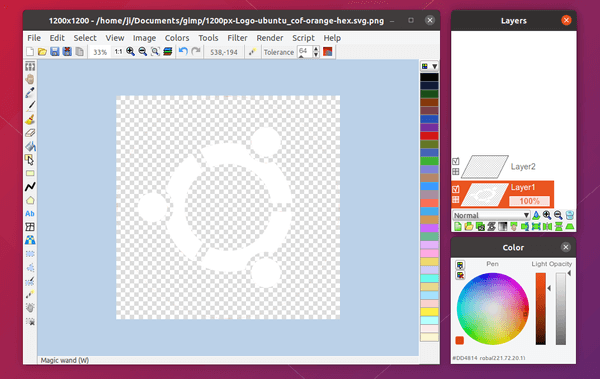Image resolution: width=600 pixels, height=379 pixels.
Task: Open the Filter menu
Action: click(237, 38)
